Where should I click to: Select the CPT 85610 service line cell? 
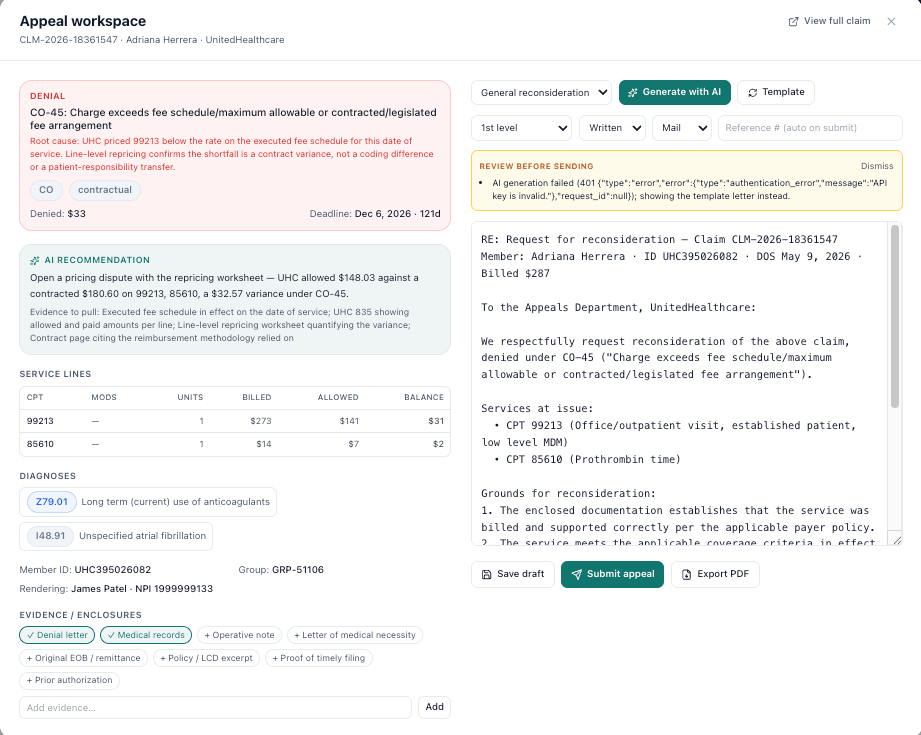[x=40, y=444]
